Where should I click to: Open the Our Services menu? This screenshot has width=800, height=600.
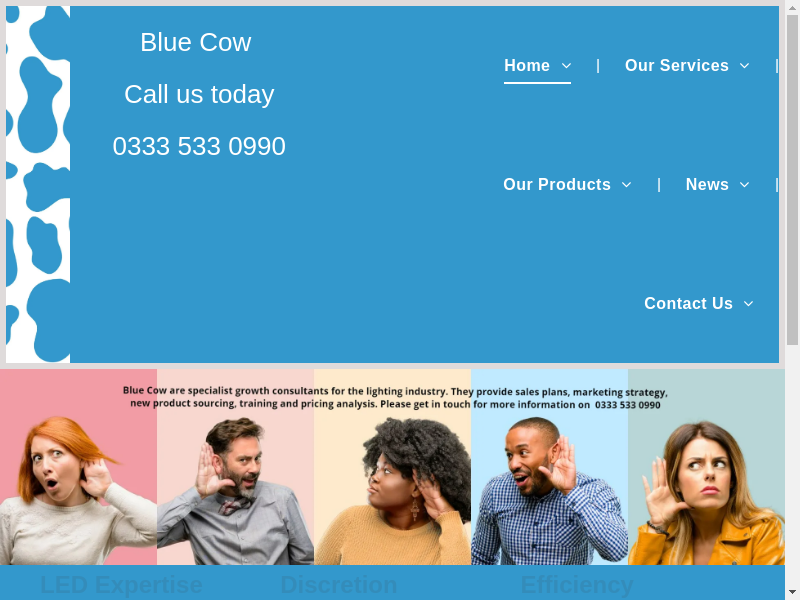pos(677,65)
